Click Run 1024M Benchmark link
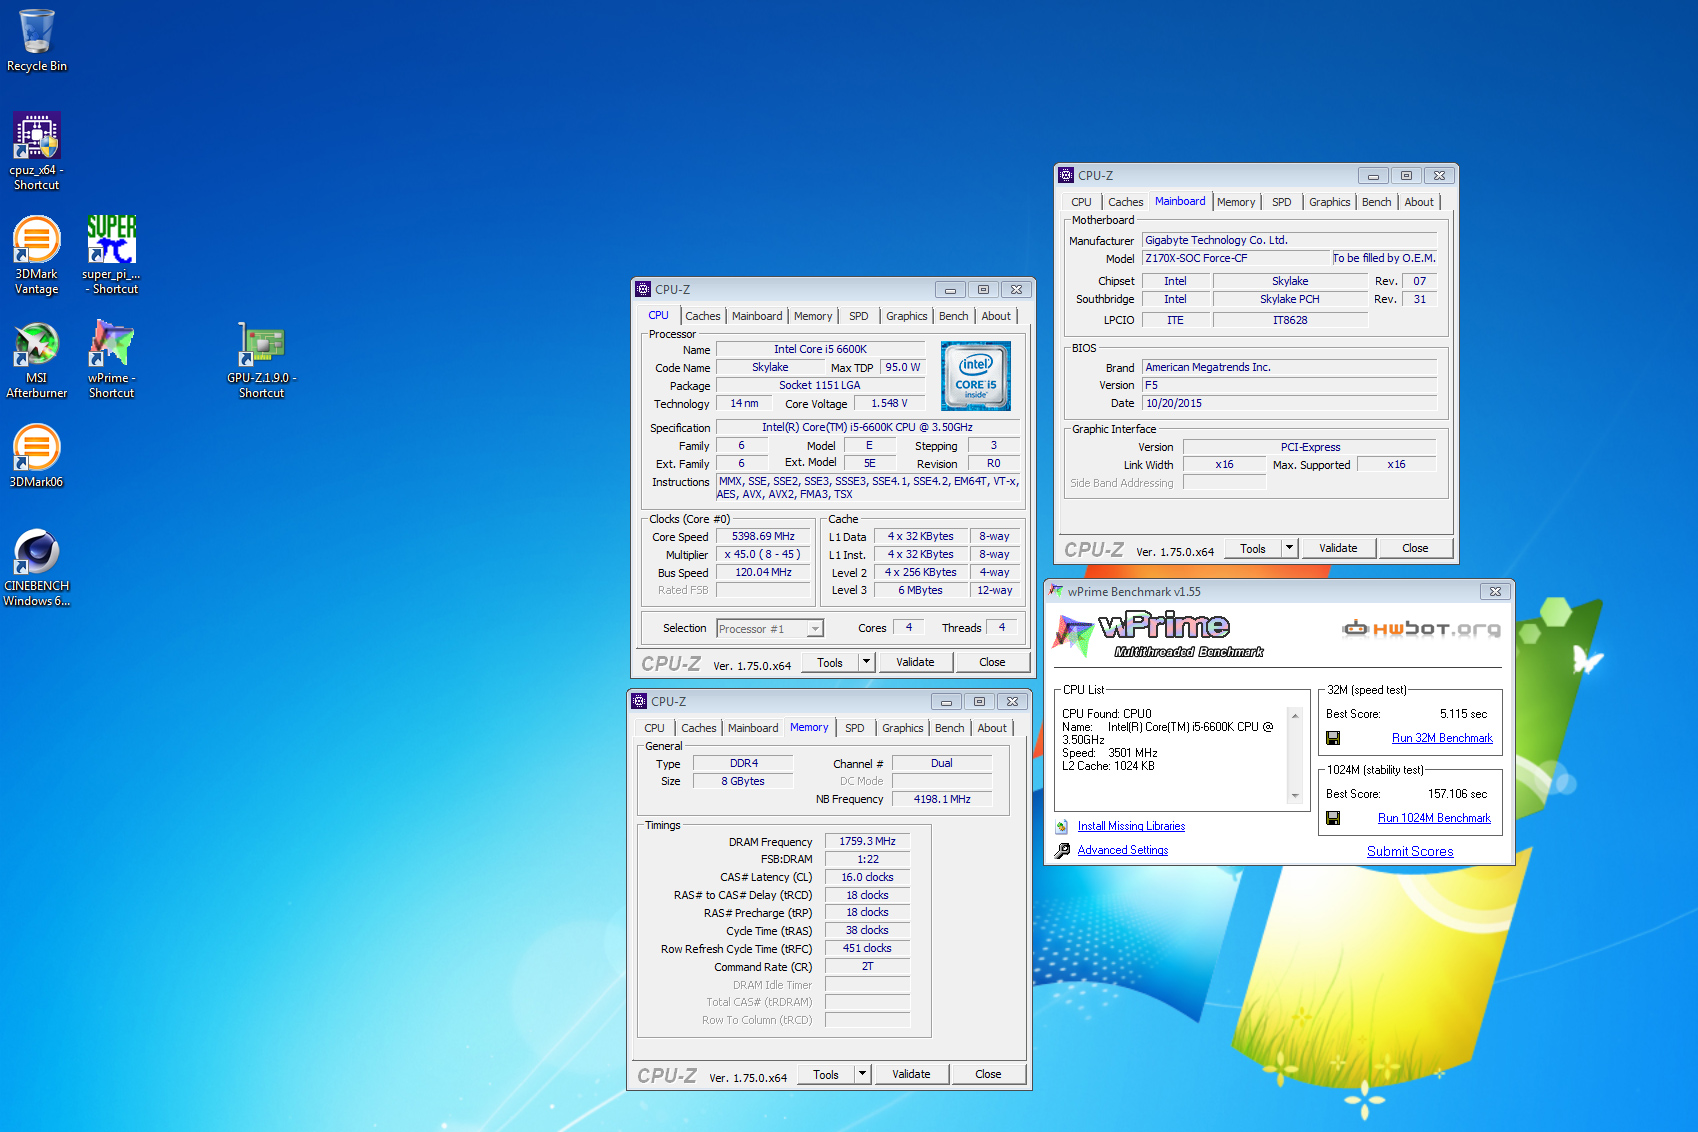Screen dimensions: 1698x1132 click(x=1434, y=818)
